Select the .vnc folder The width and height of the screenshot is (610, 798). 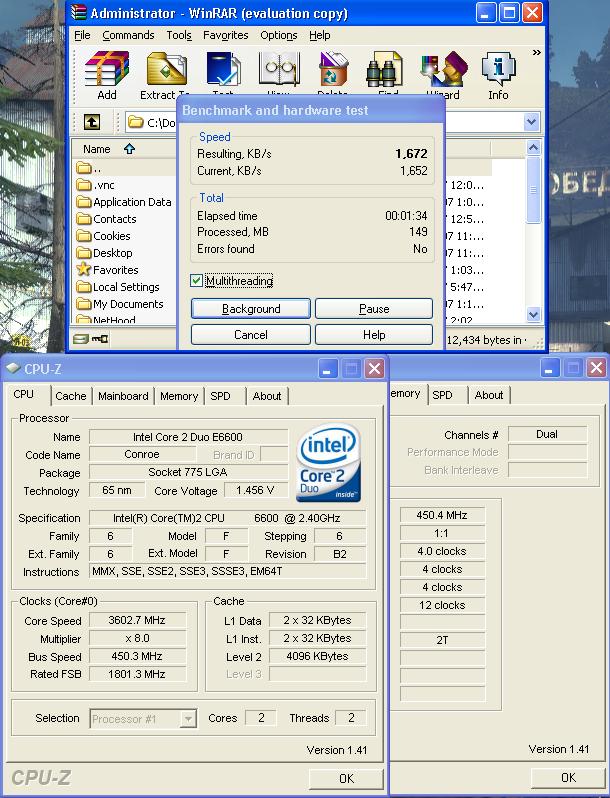point(96,185)
